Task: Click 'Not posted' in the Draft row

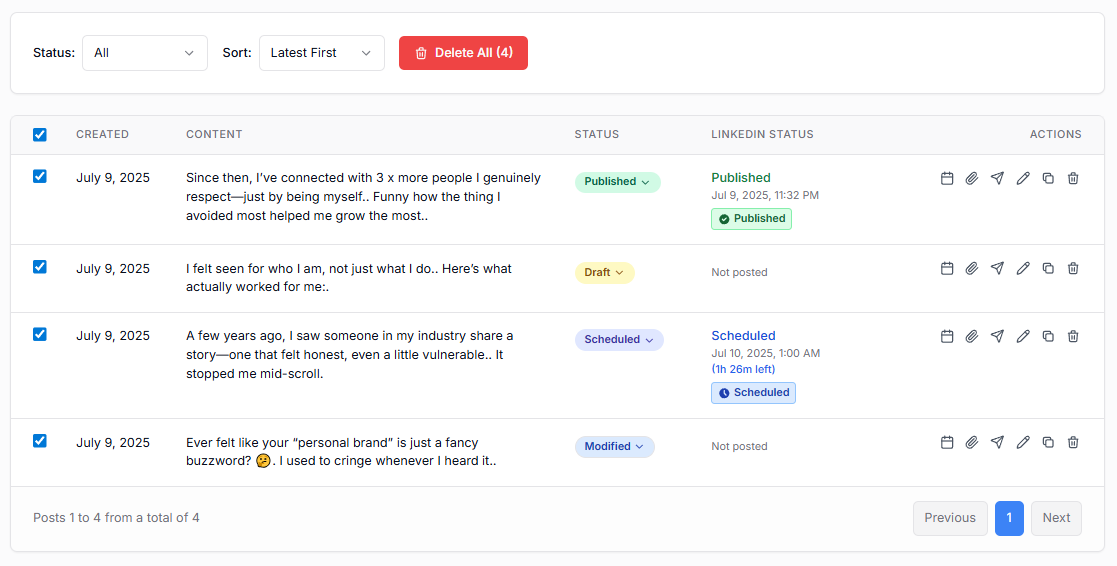Action: coord(739,272)
